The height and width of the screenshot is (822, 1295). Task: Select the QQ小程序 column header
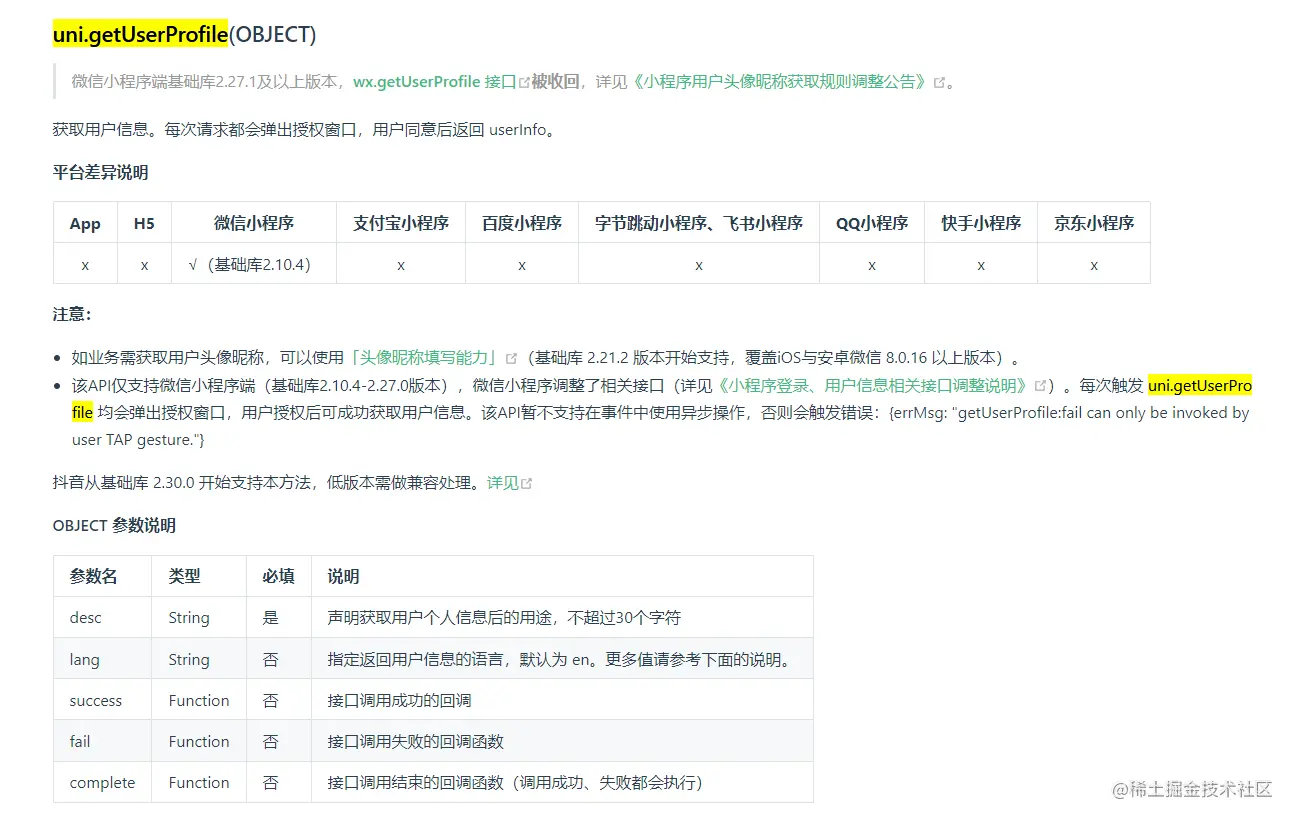872,223
